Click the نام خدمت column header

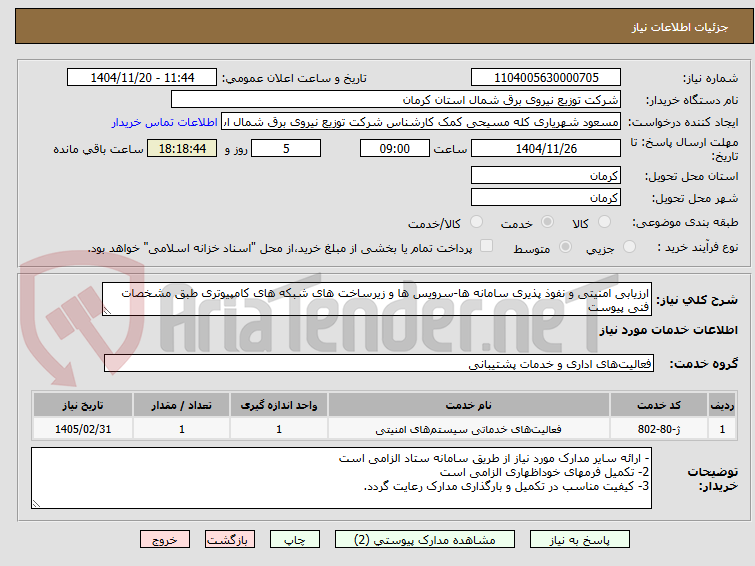(469, 405)
